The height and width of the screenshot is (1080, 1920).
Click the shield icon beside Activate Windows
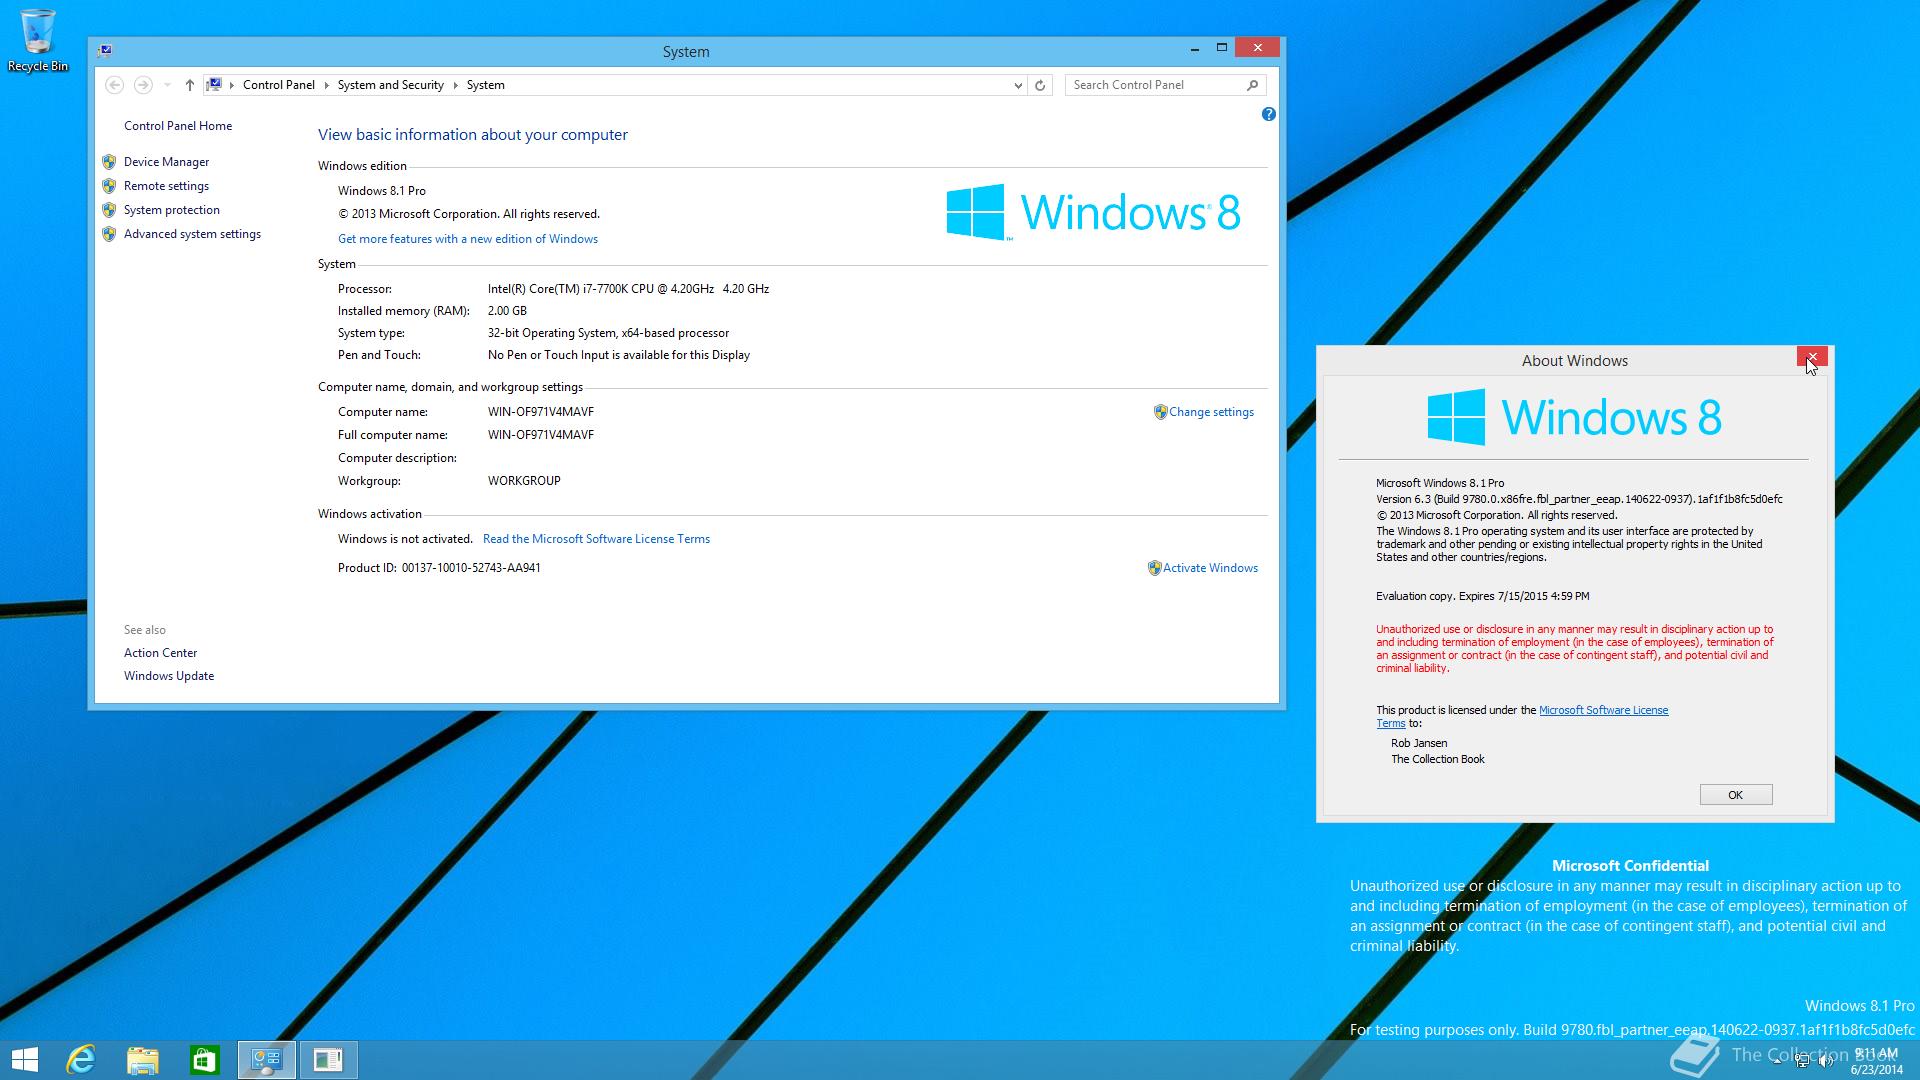pos(1154,568)
